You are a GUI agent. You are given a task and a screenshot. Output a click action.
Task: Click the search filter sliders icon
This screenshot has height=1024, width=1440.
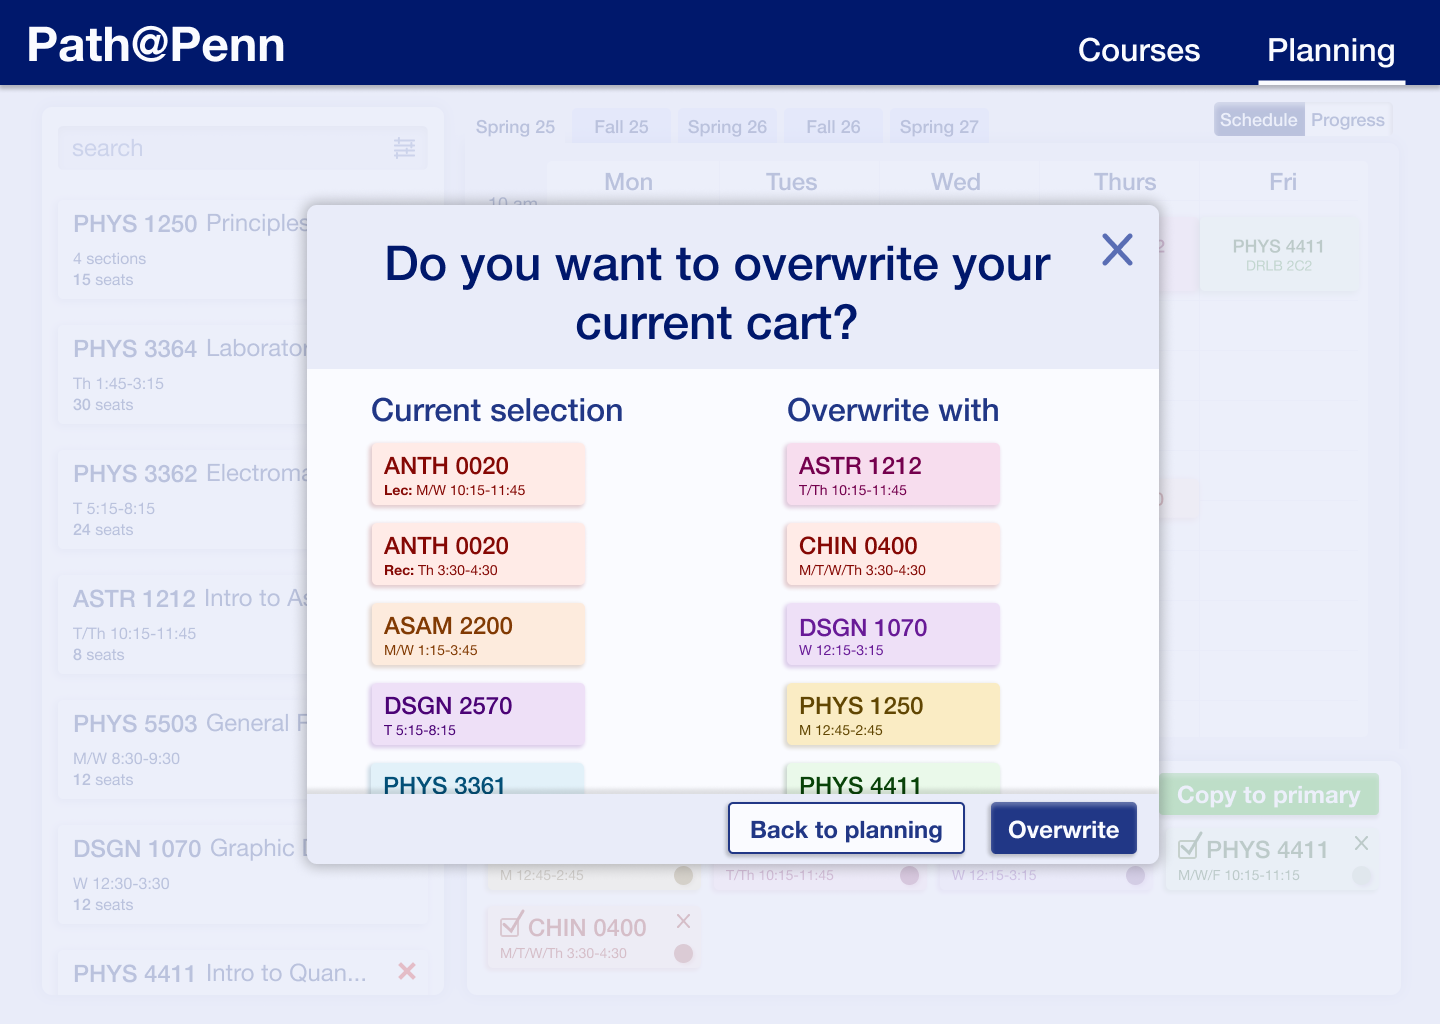(404, 148)
